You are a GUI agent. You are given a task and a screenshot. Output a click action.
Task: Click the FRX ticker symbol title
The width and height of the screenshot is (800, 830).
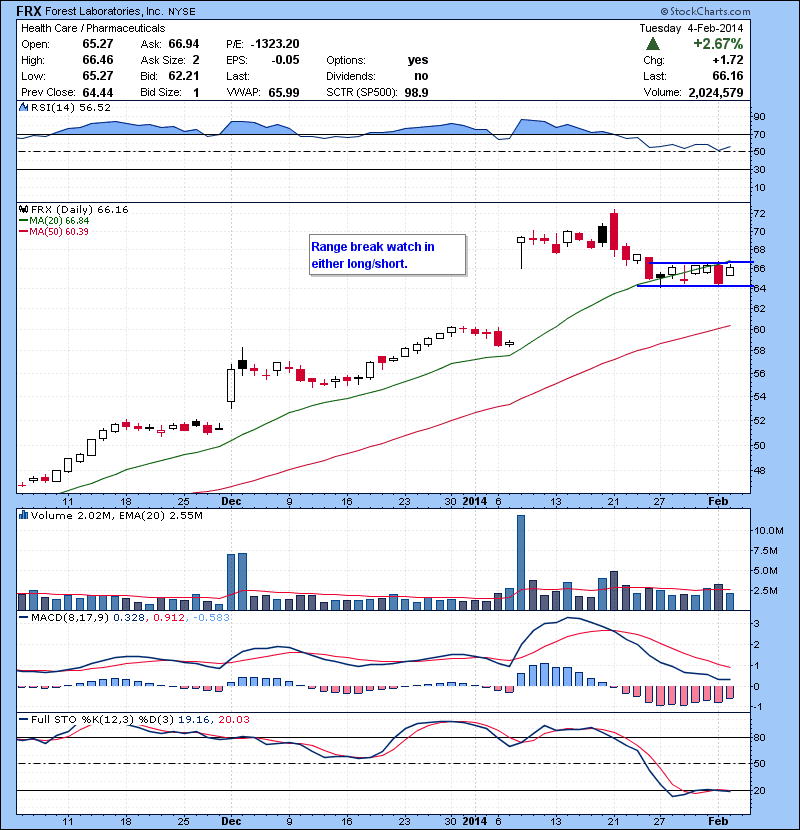(x=29, y=11)
